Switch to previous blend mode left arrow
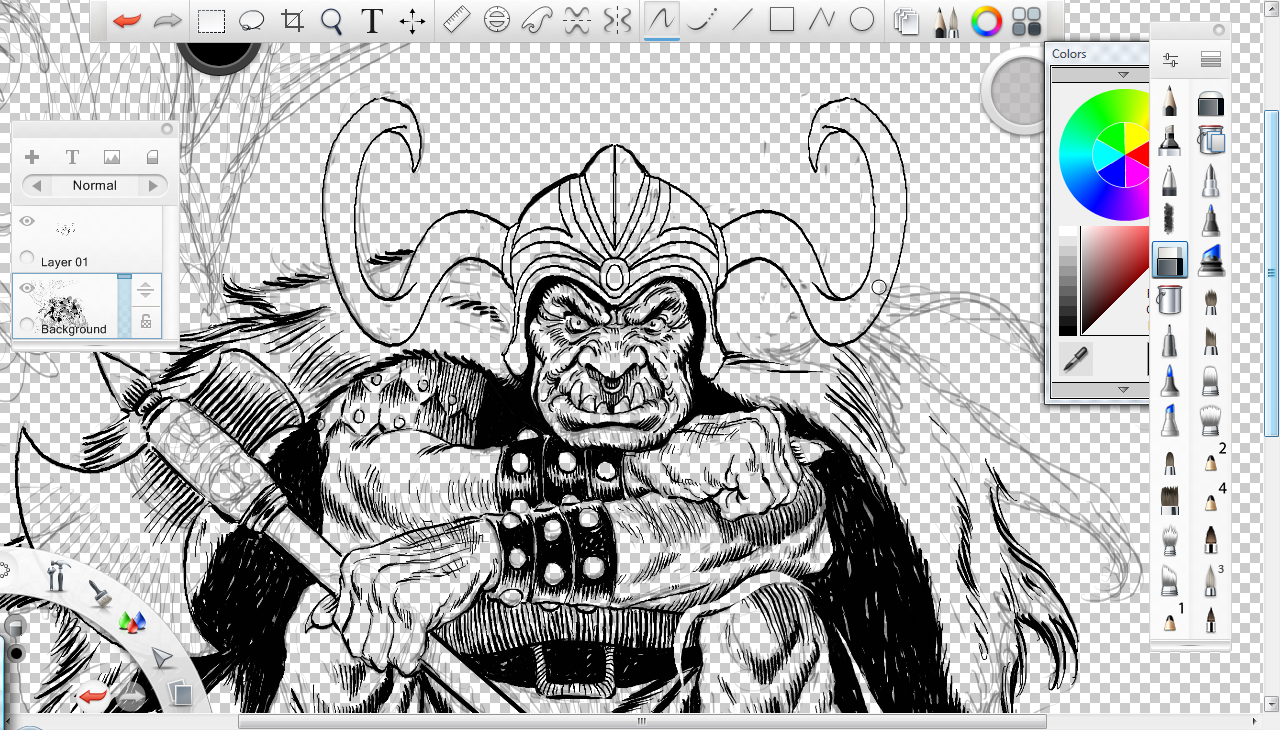The height and width of the screenshot is (730, 1280). click(x=36, y=185)
